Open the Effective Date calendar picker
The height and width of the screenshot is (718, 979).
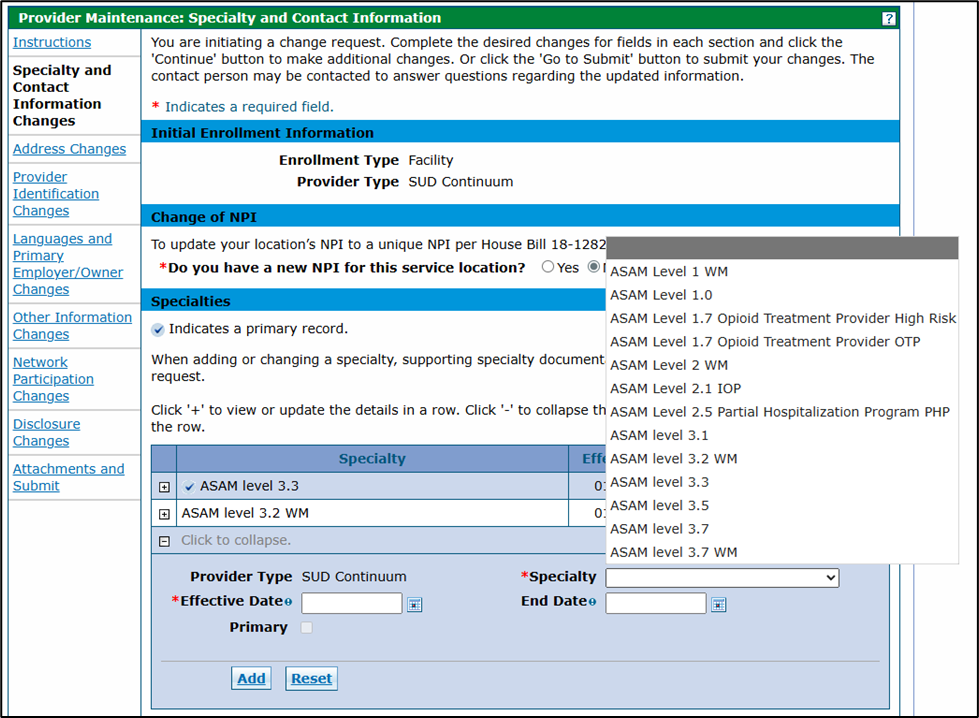point(414,603)
